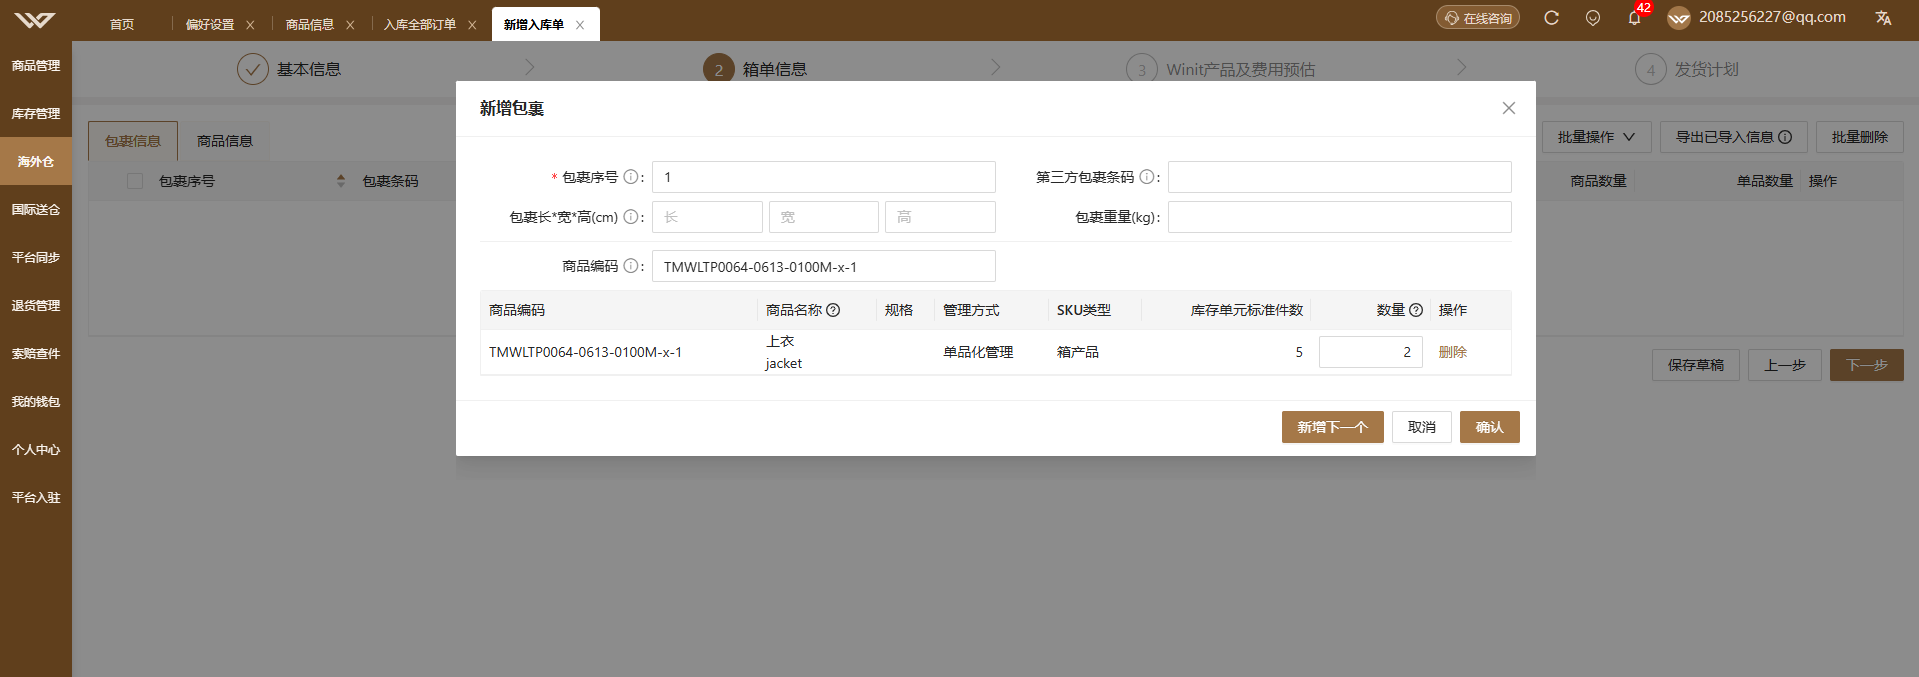Click step 2 箱单信息 circle
This screenshot has width=1919, height=677.
coord(719,69)
